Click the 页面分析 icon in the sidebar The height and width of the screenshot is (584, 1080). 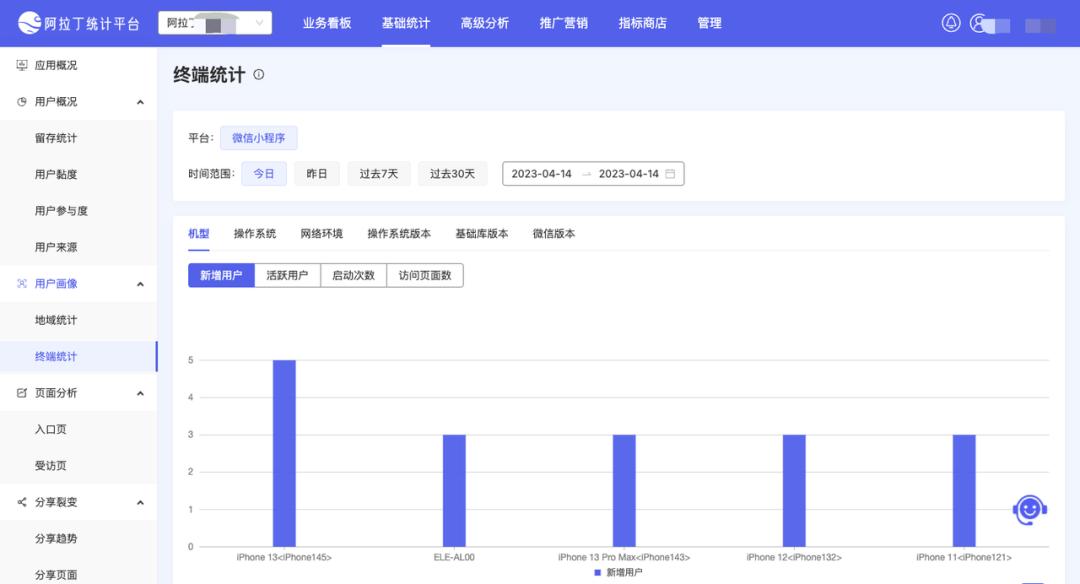click(x=21, y=392)
